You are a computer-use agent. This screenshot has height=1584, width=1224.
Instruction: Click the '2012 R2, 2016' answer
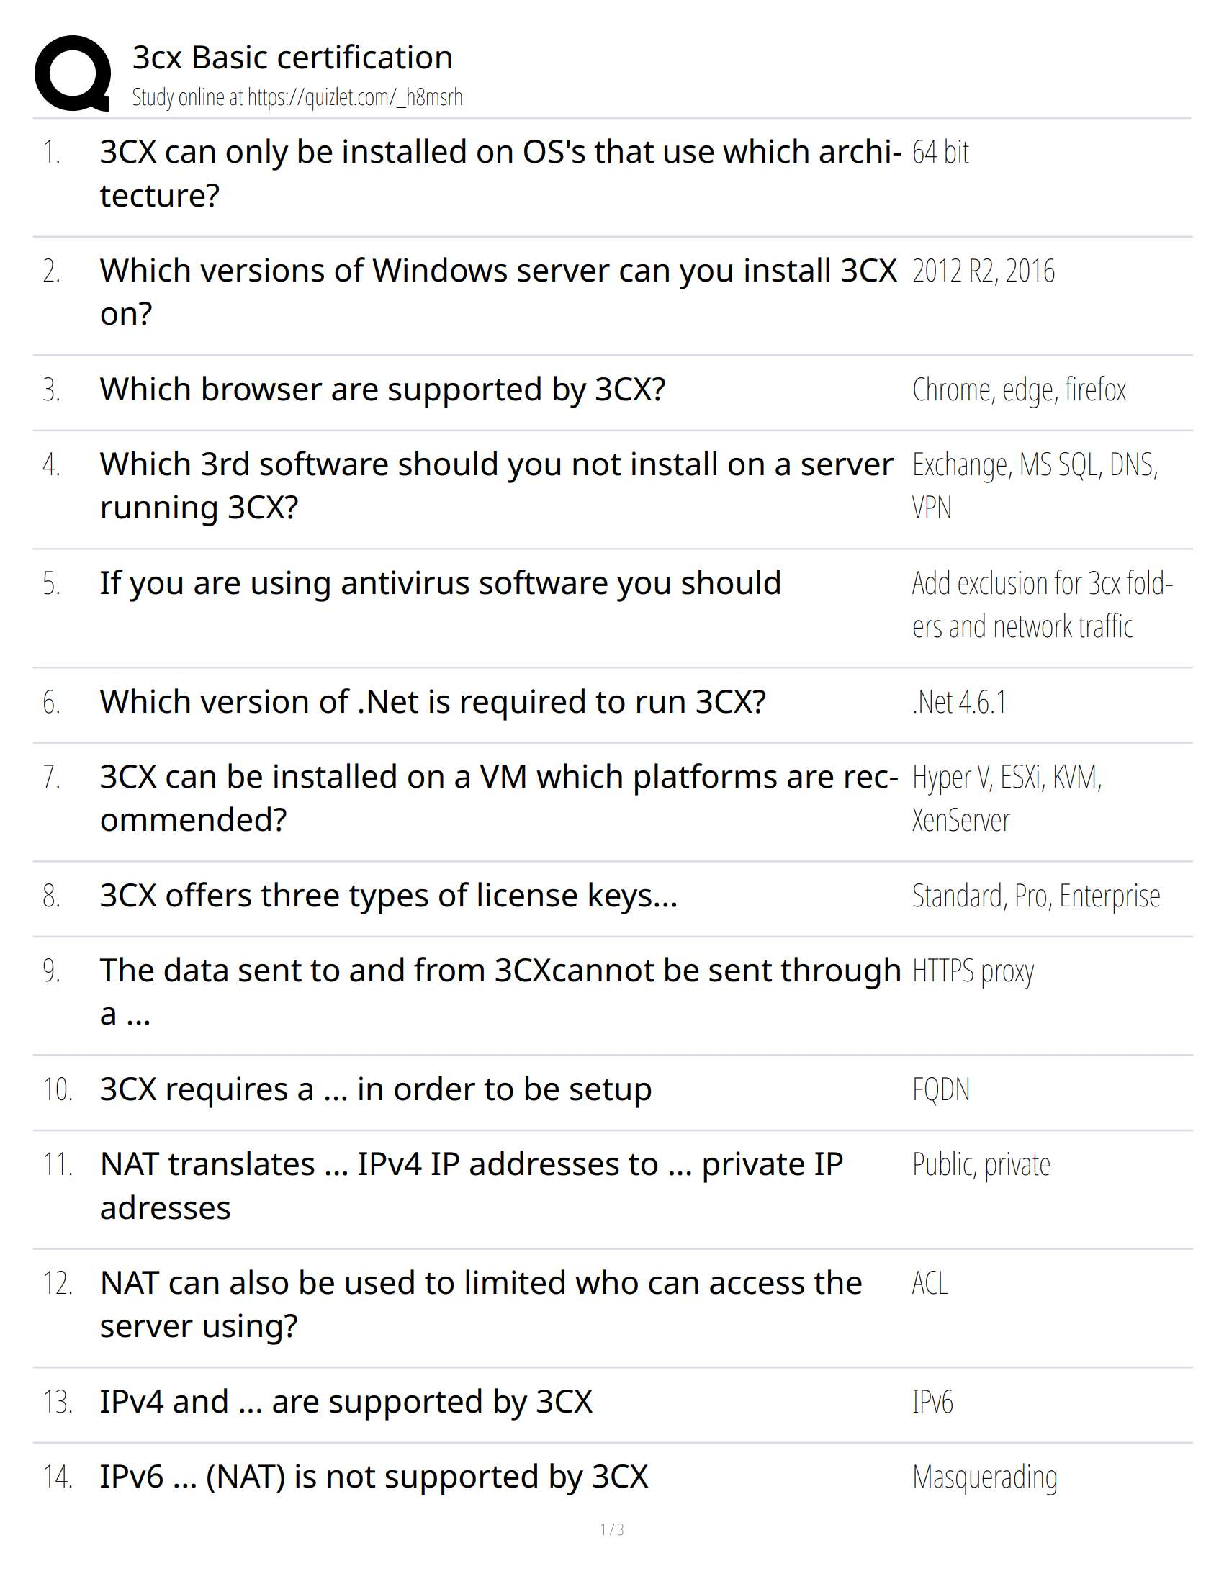coord(983,271)
